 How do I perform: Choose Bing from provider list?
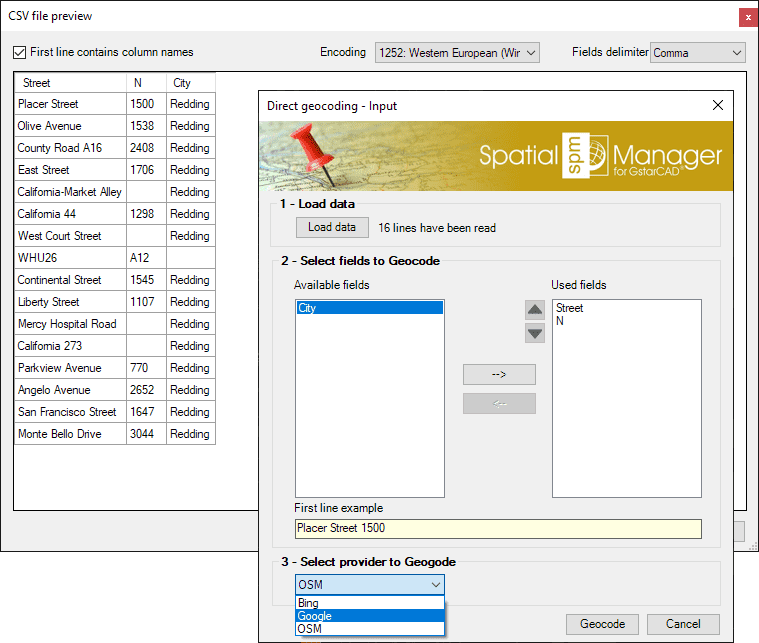point(369,603)
